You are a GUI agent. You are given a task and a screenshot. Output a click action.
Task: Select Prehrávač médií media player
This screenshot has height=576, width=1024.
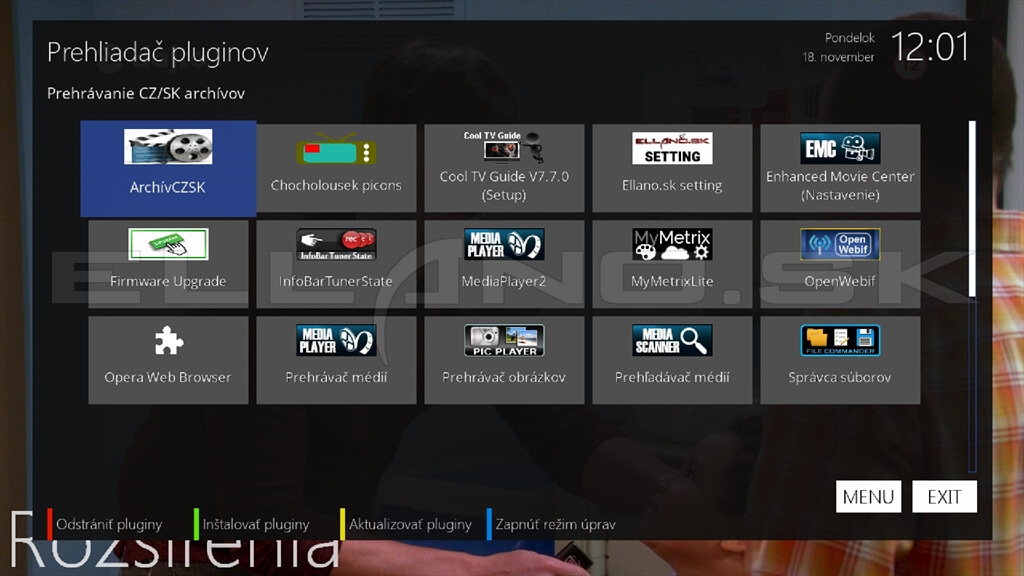pos(336,360)
